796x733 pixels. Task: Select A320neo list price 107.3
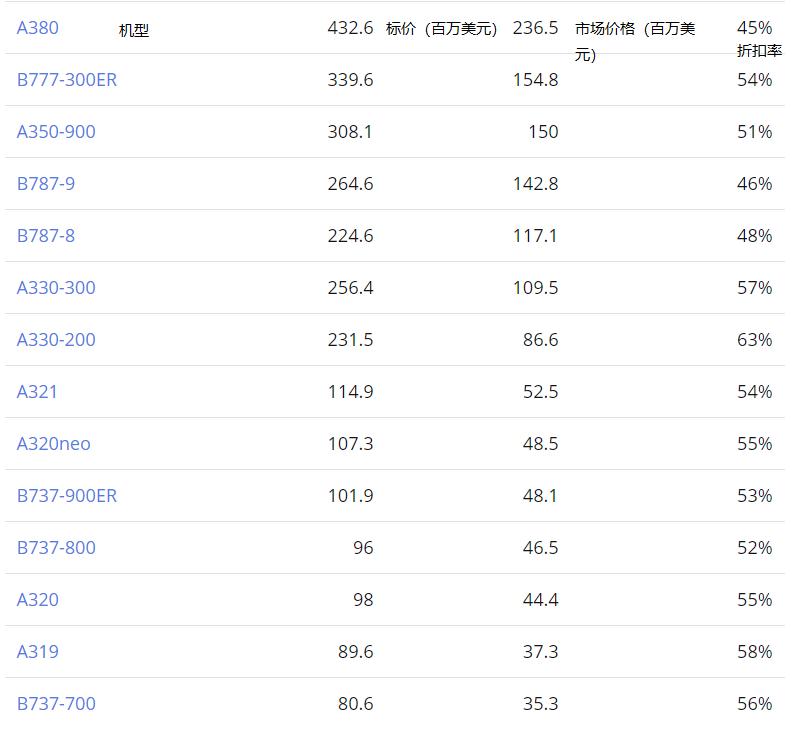[350, 444]
